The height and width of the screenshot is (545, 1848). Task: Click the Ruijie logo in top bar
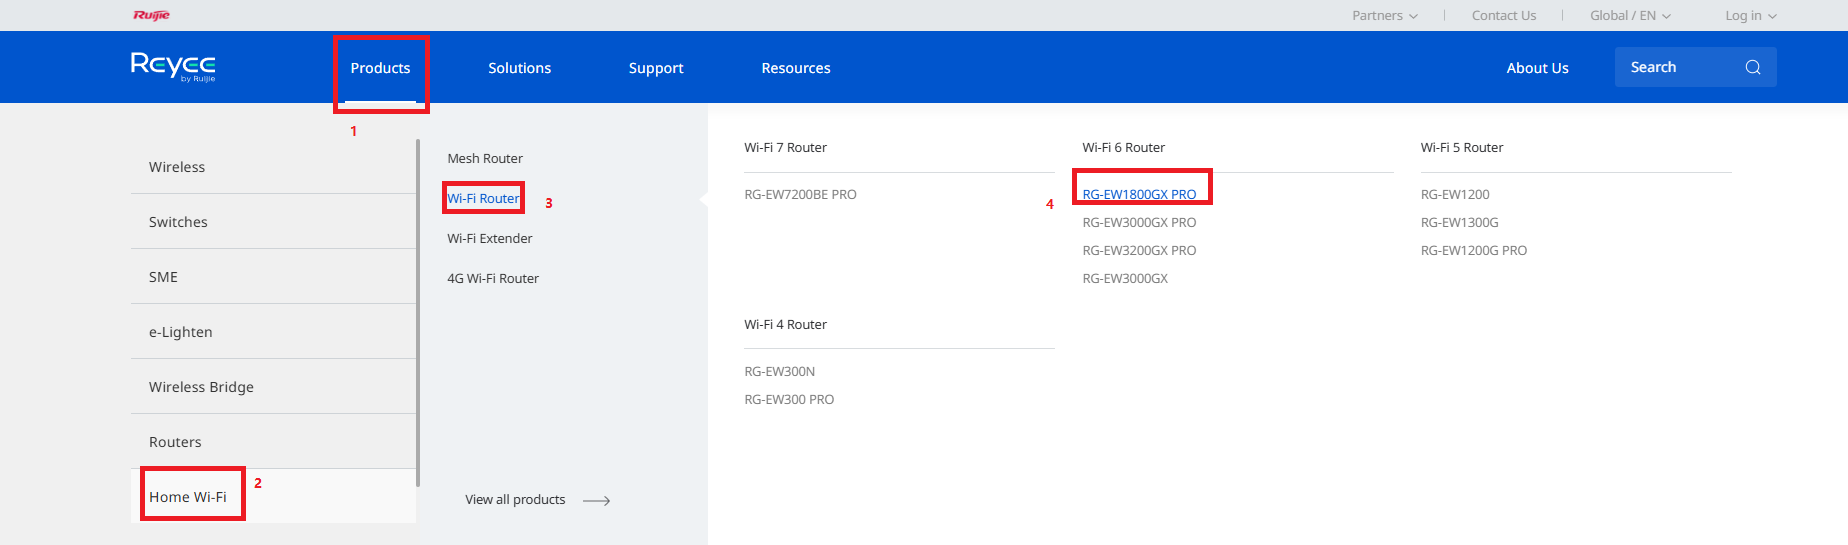151,15
